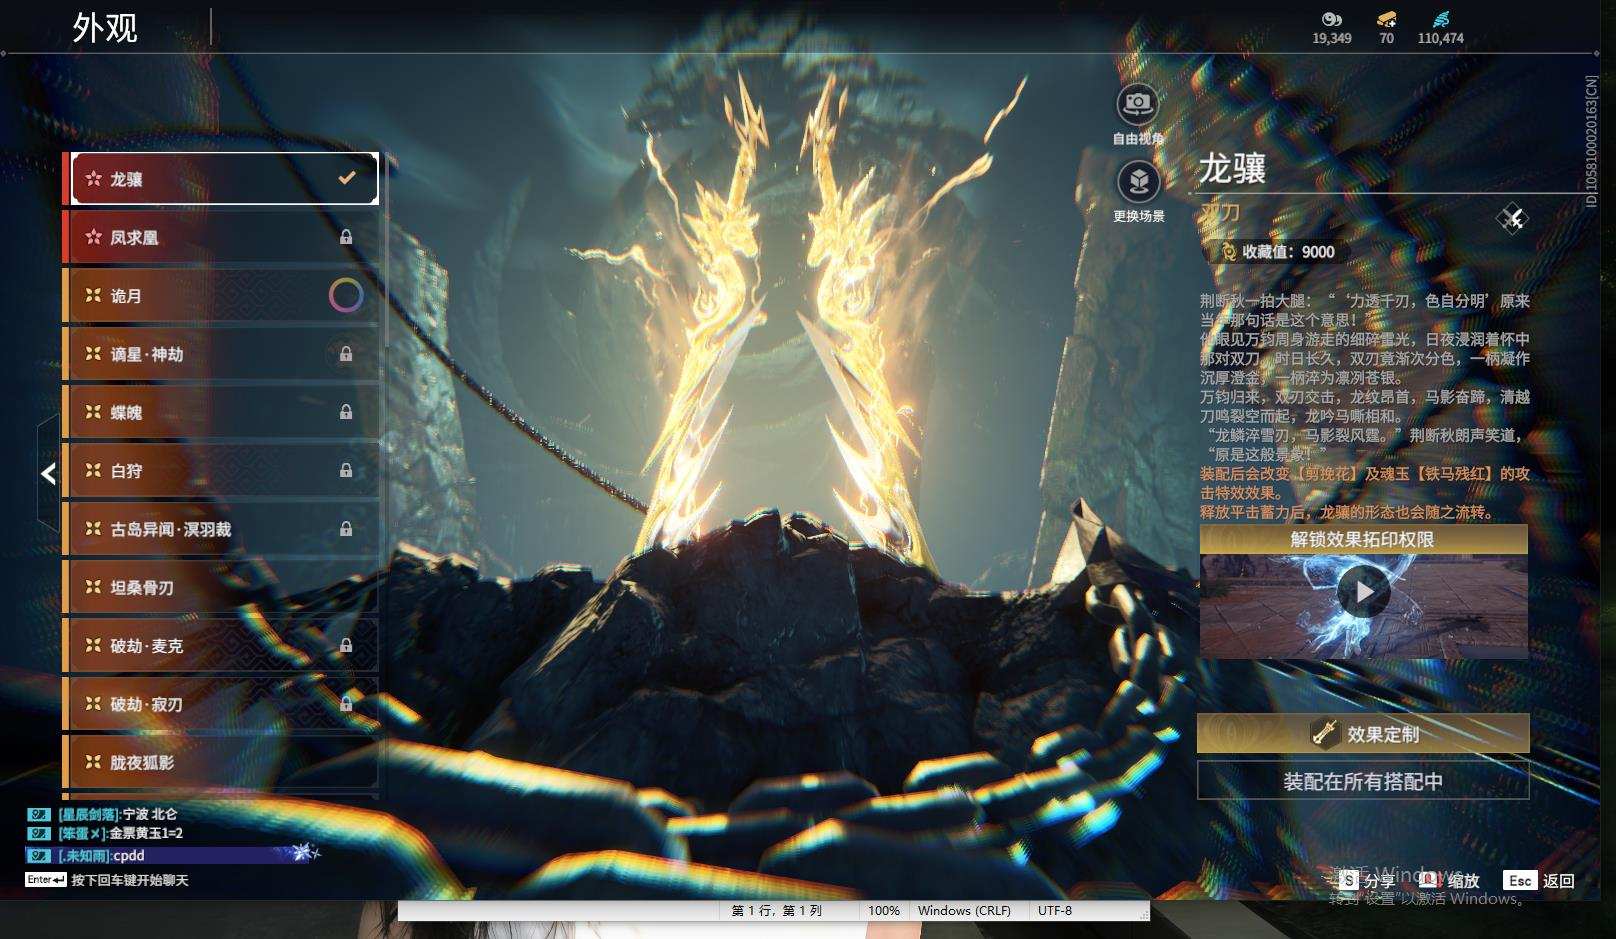Click the 110,474 currency amount
Viewport: 1616px width, 939px height.
click(x=1440, y=38)
